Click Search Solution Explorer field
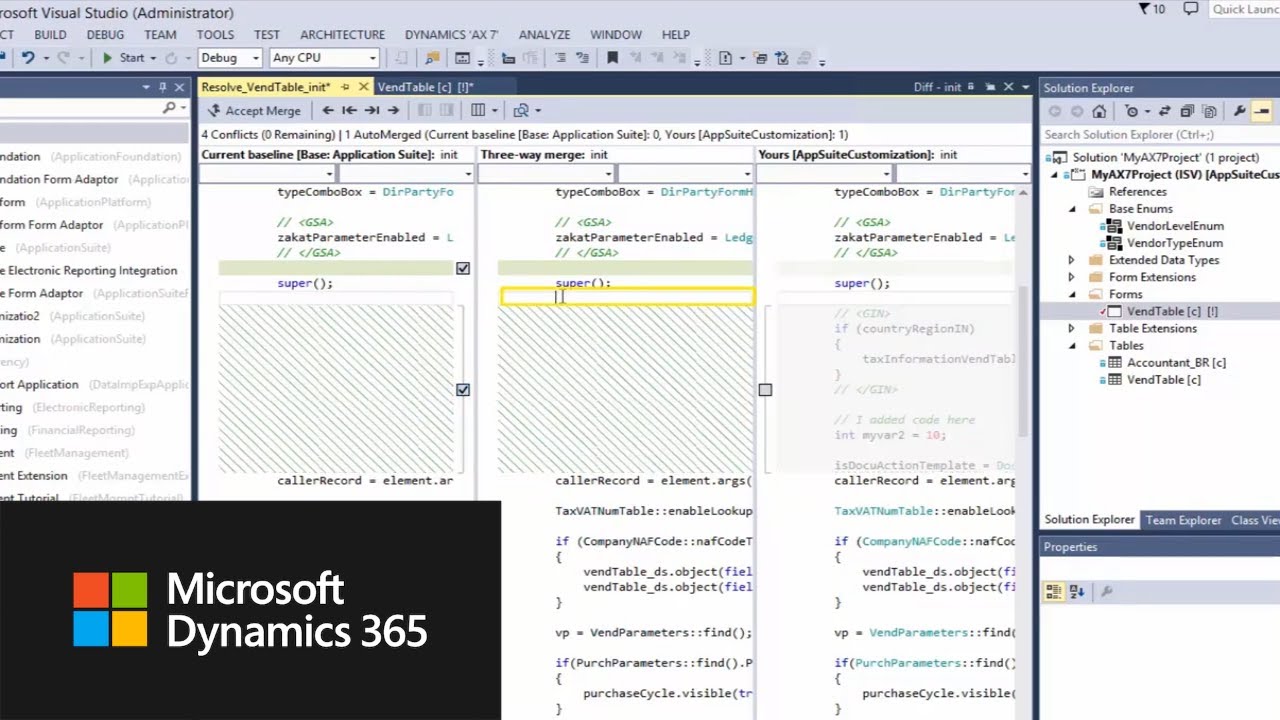The image size is (1280, 720). pos(1160,134)
